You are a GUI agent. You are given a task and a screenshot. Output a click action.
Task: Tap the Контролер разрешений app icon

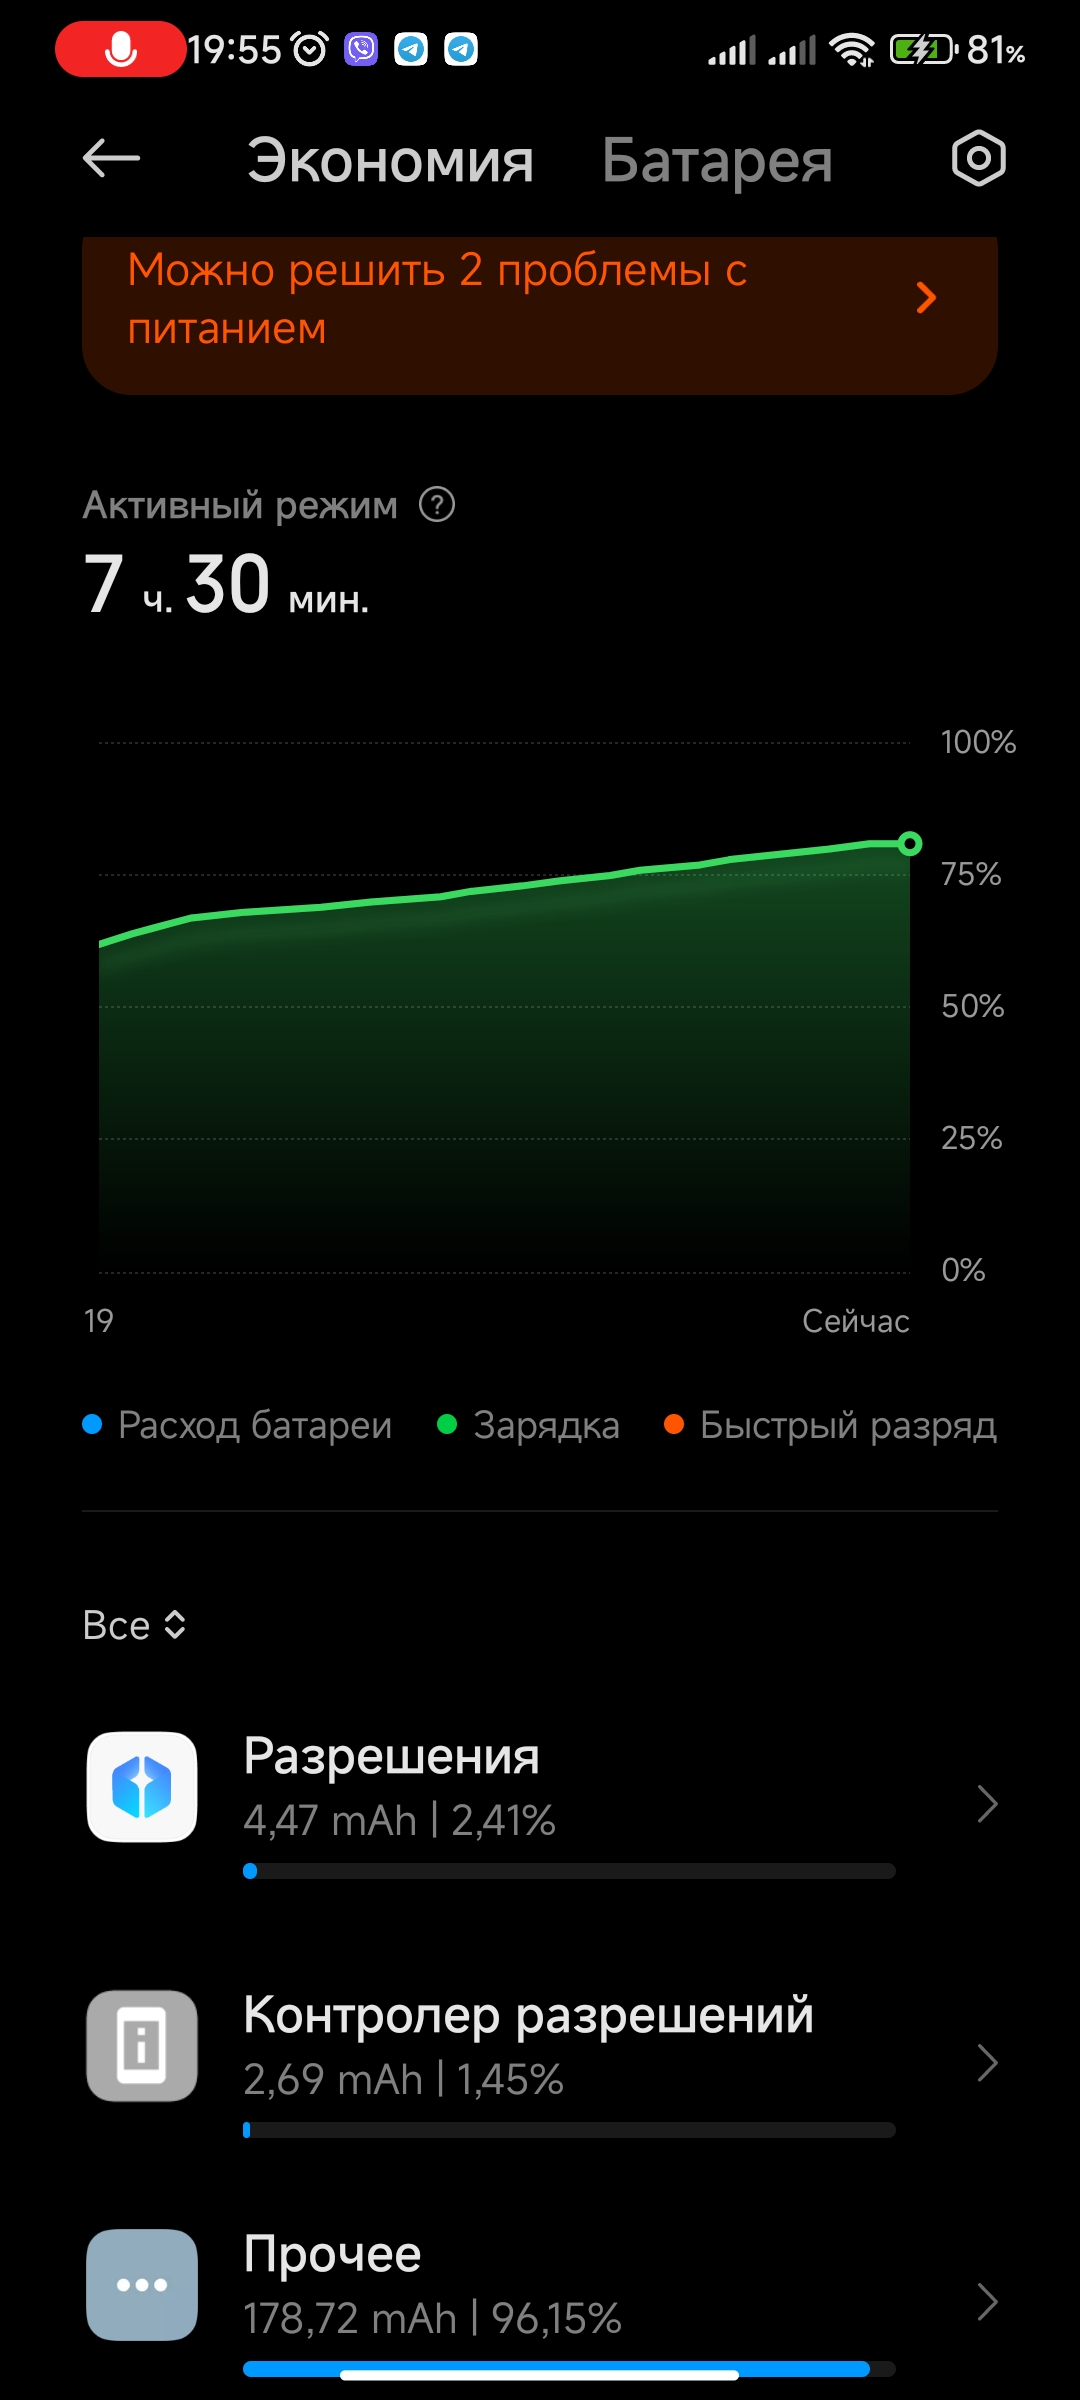(x=142, y=2045)
